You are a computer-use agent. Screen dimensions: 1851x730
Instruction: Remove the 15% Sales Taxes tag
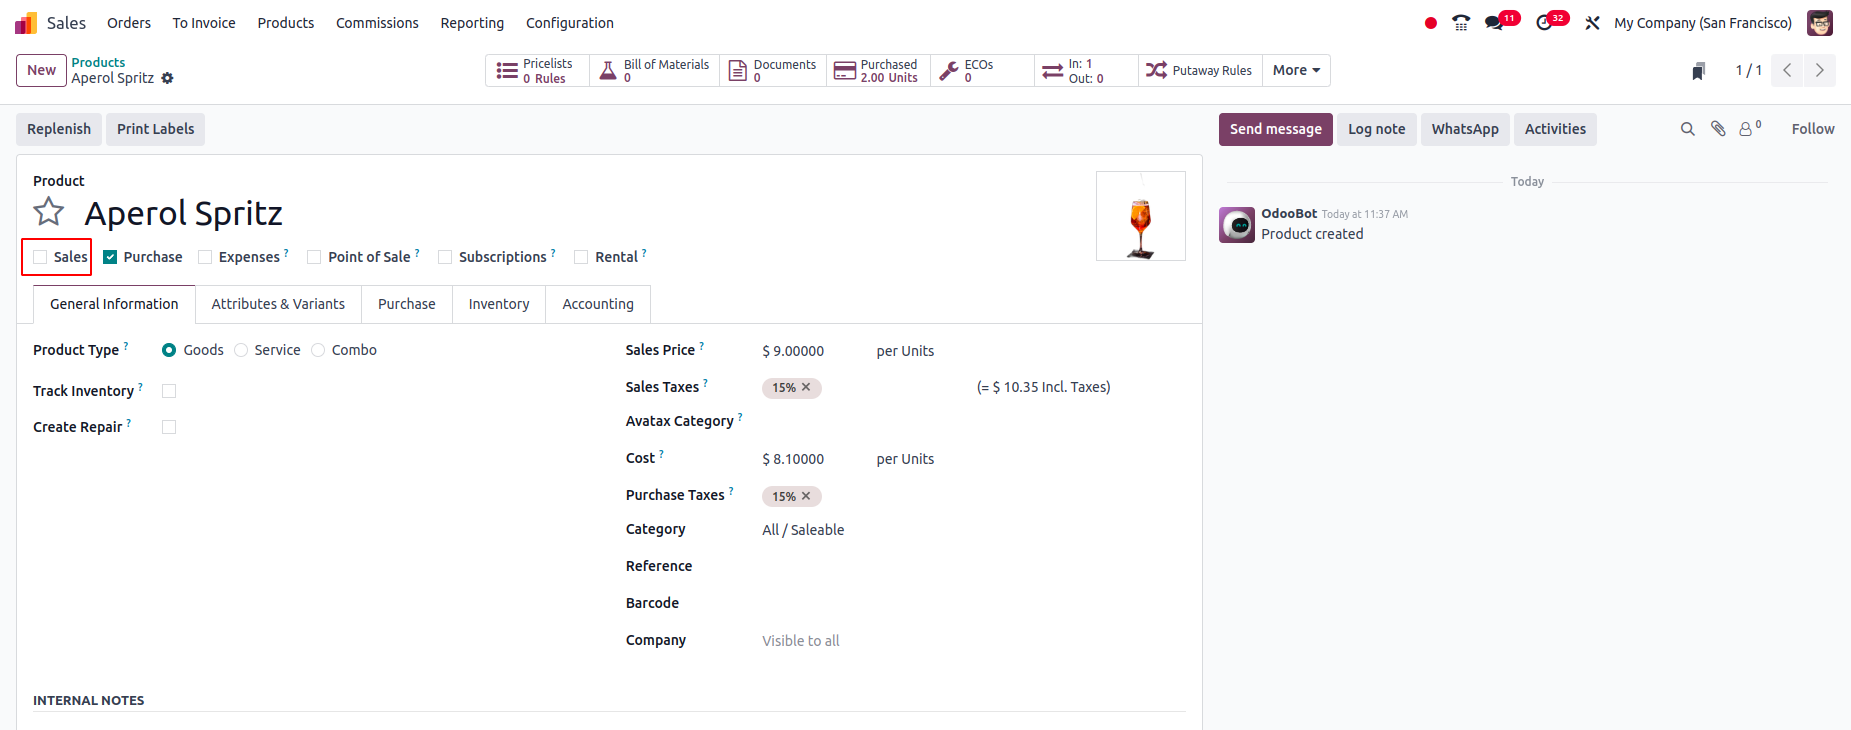806,387
